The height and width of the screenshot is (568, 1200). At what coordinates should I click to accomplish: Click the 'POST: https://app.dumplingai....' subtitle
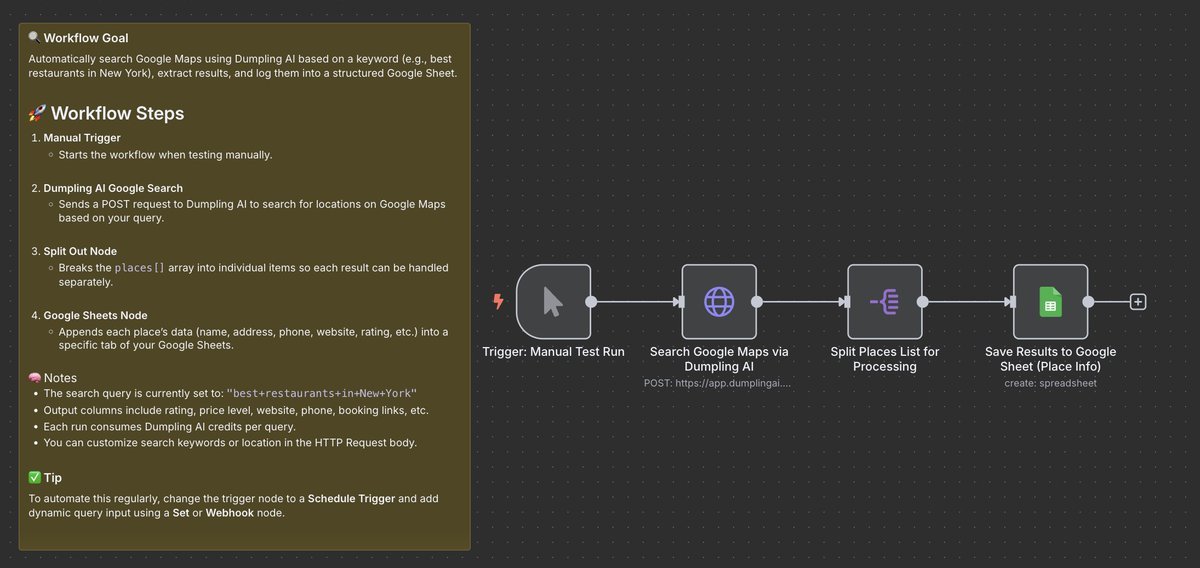(x=719, y=383)
